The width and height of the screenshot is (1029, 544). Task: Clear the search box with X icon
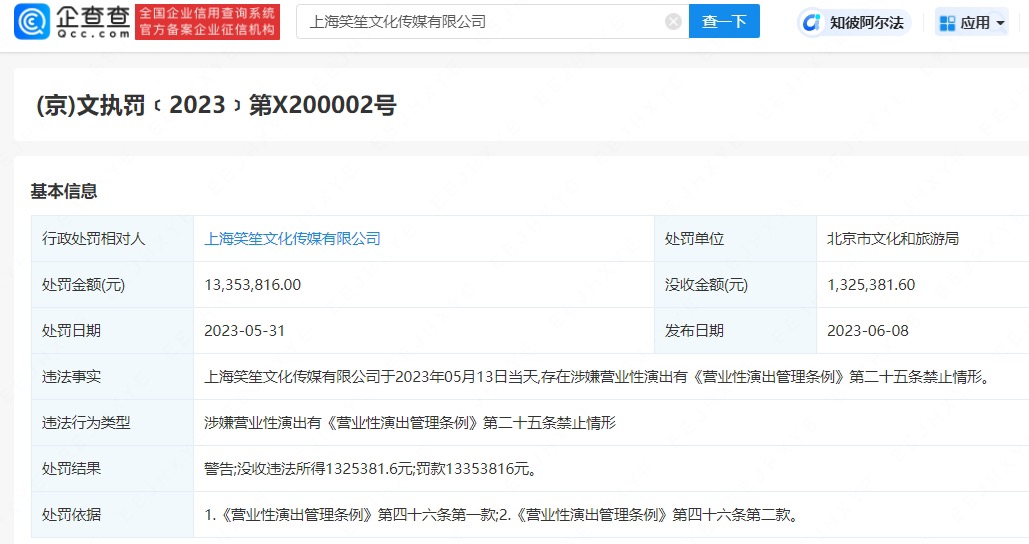[x=673, y=22]
